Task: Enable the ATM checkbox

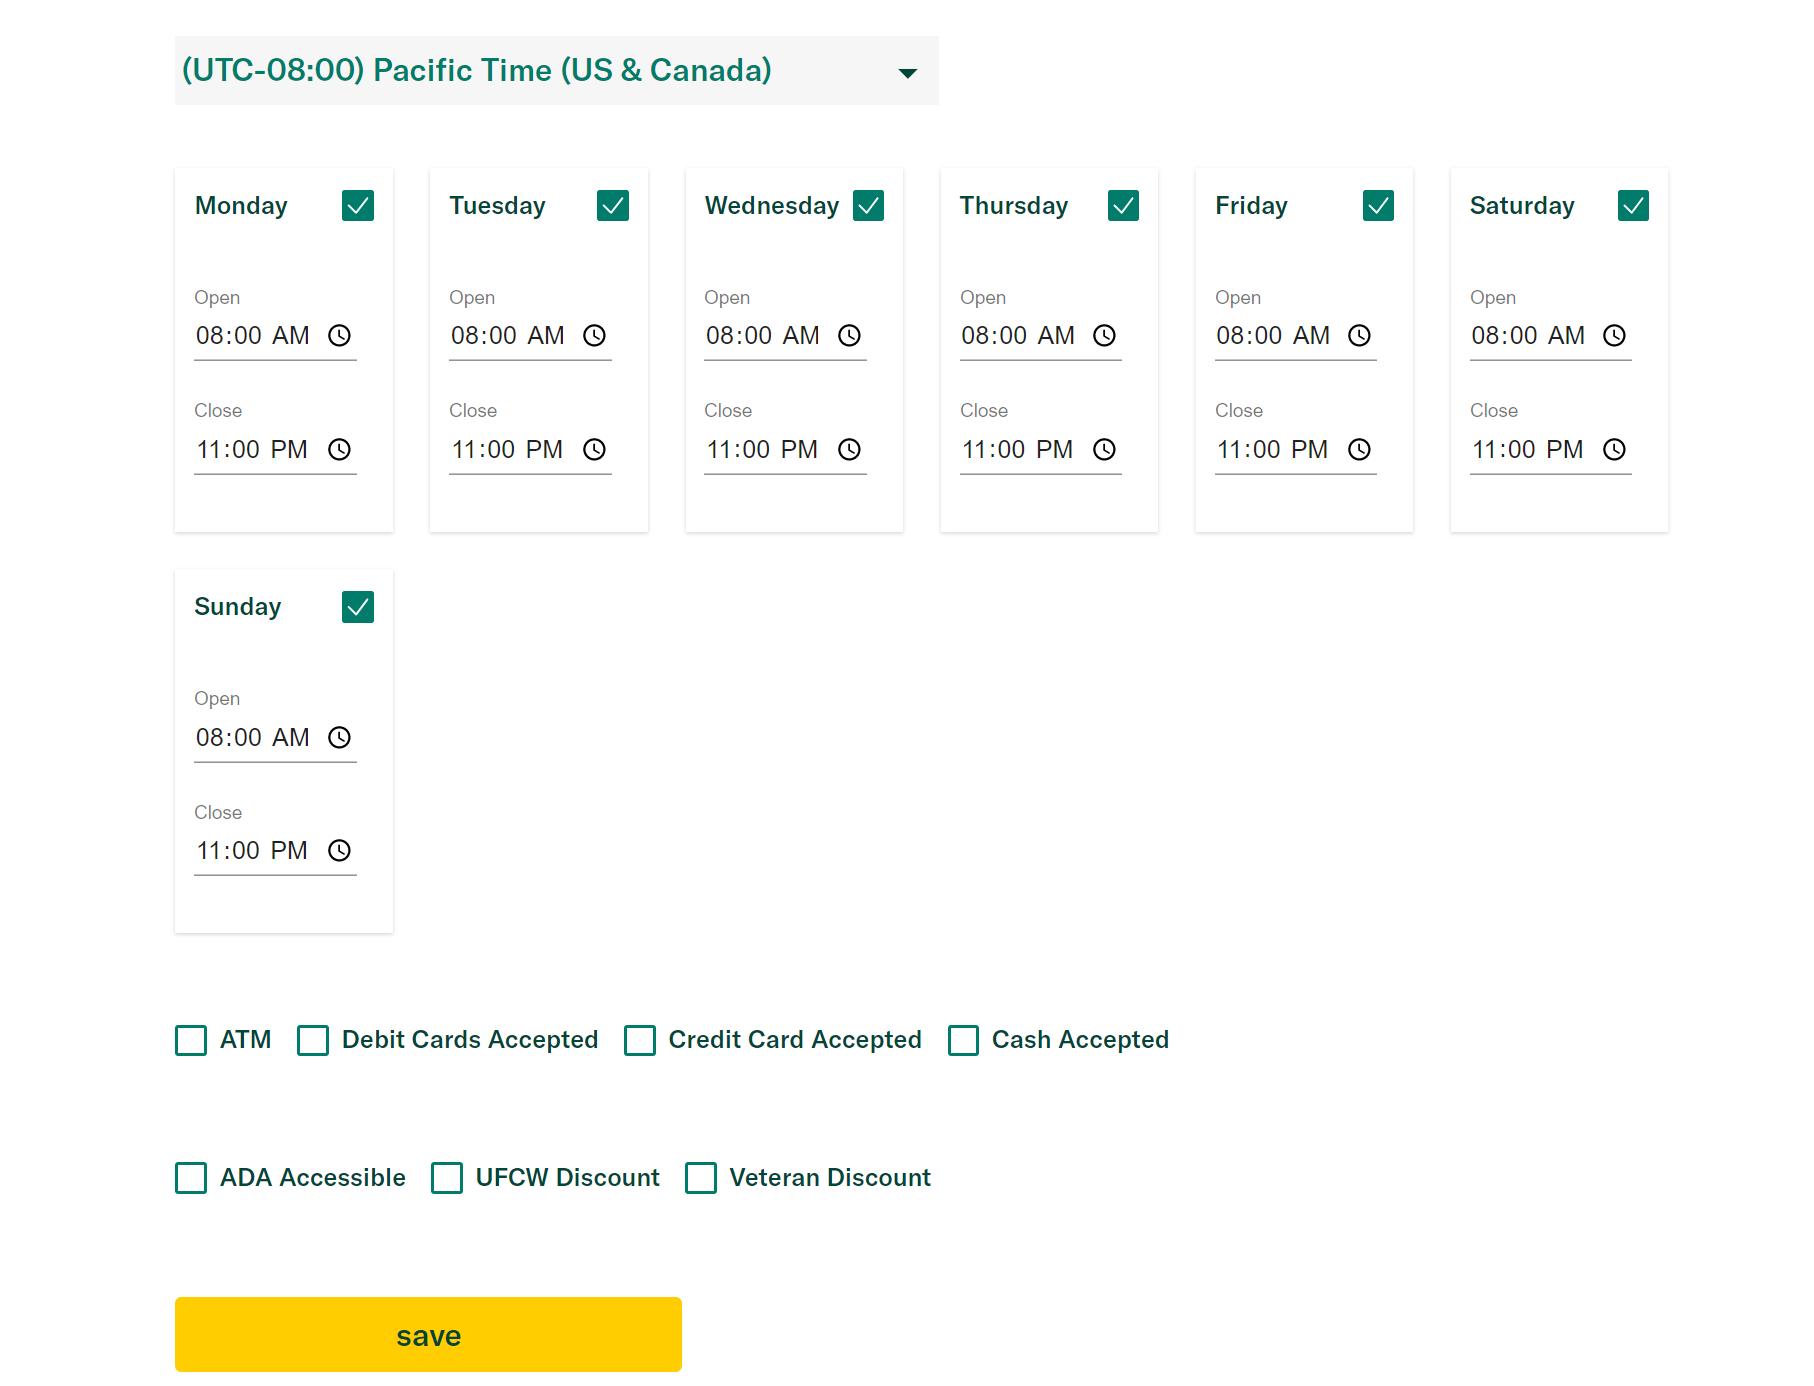Action: (x=191, y=1040)
